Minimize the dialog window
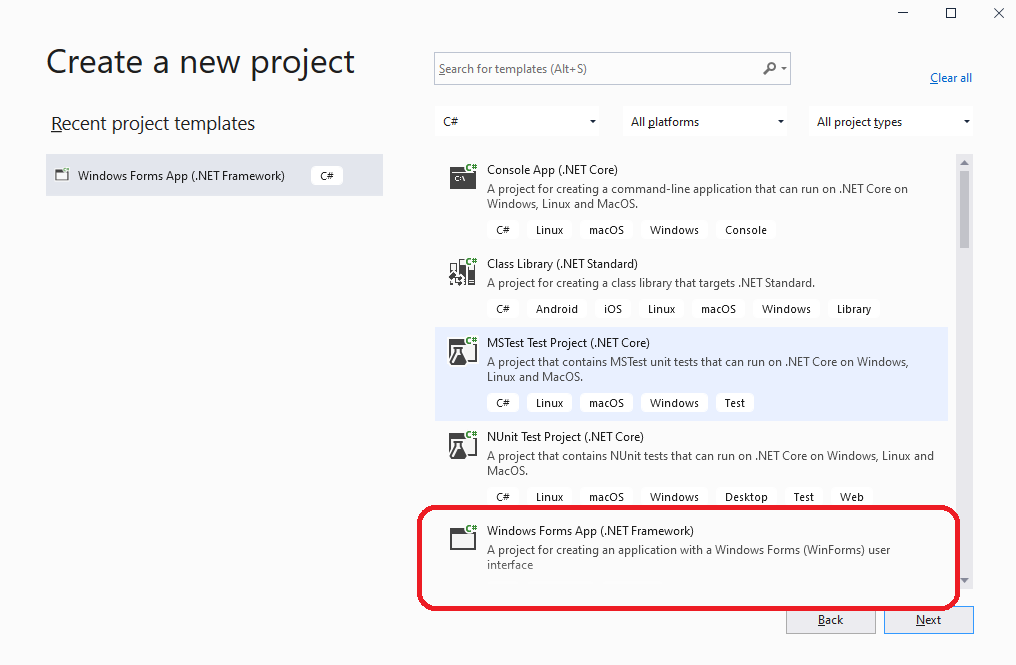 (903, 13)
